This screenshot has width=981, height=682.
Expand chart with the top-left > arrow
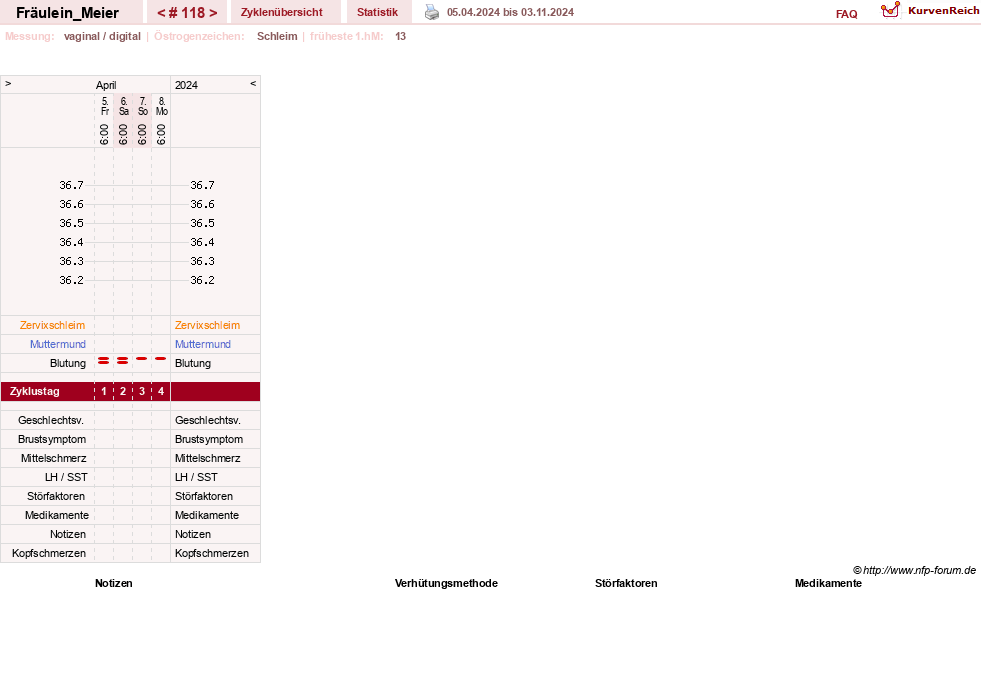coord(8,83)
